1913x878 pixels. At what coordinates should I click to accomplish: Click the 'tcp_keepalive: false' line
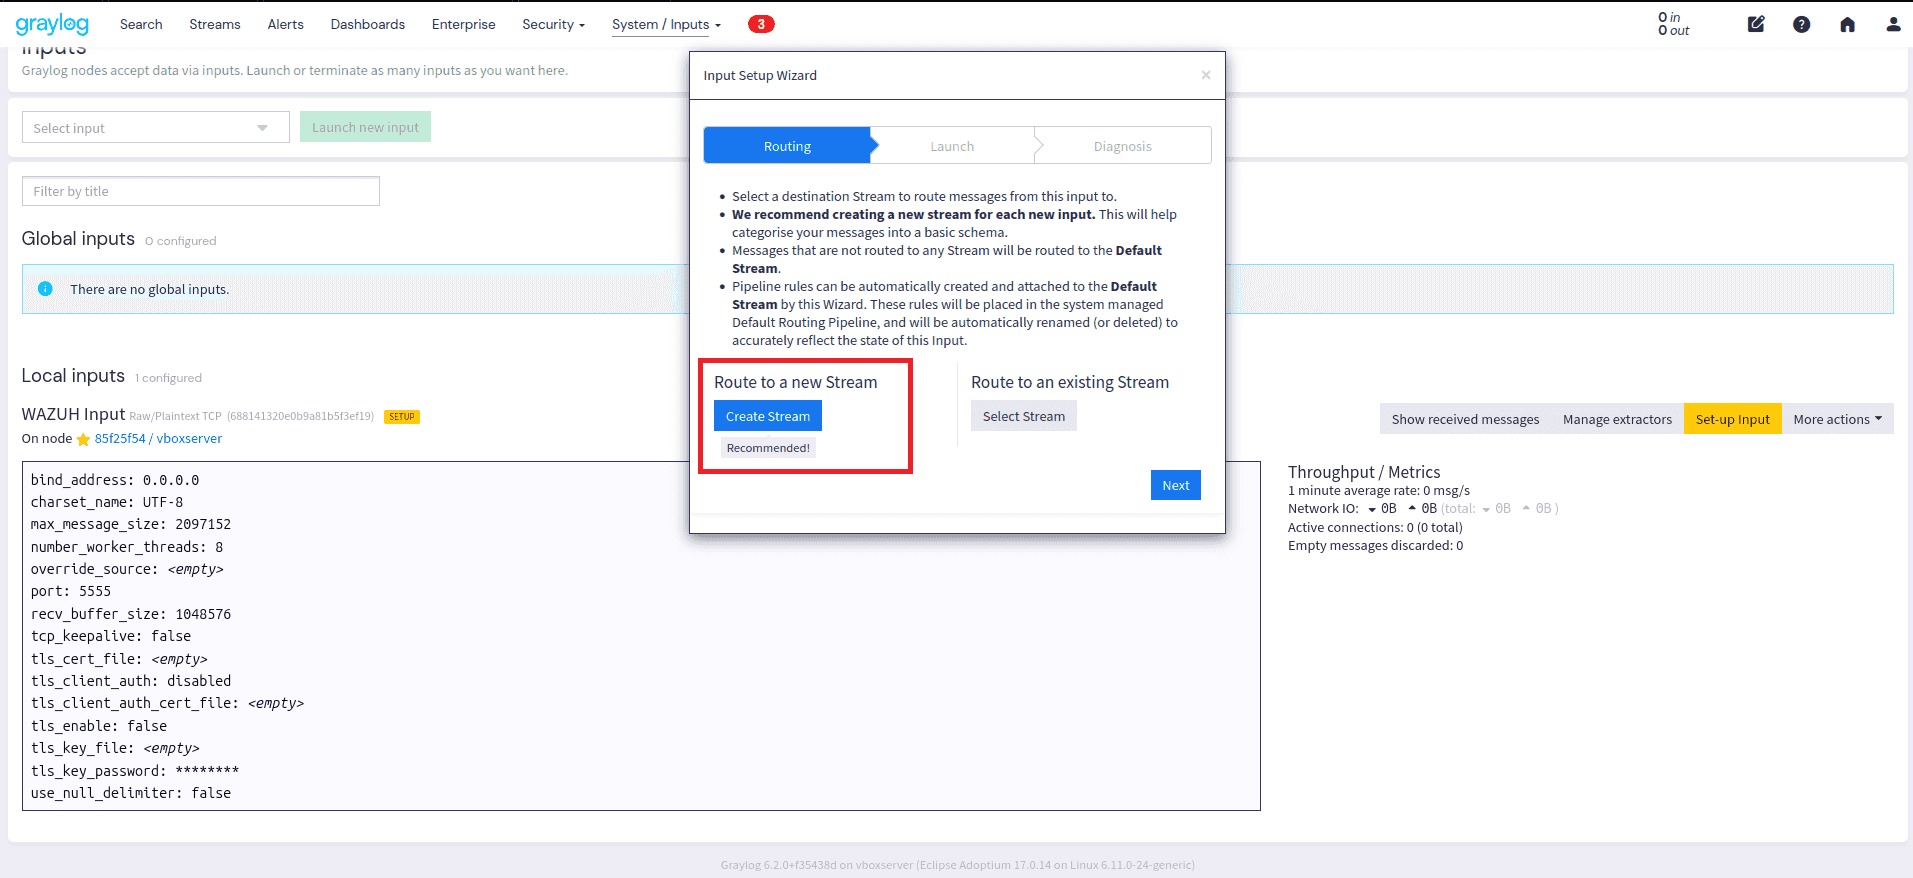point(111,636)
